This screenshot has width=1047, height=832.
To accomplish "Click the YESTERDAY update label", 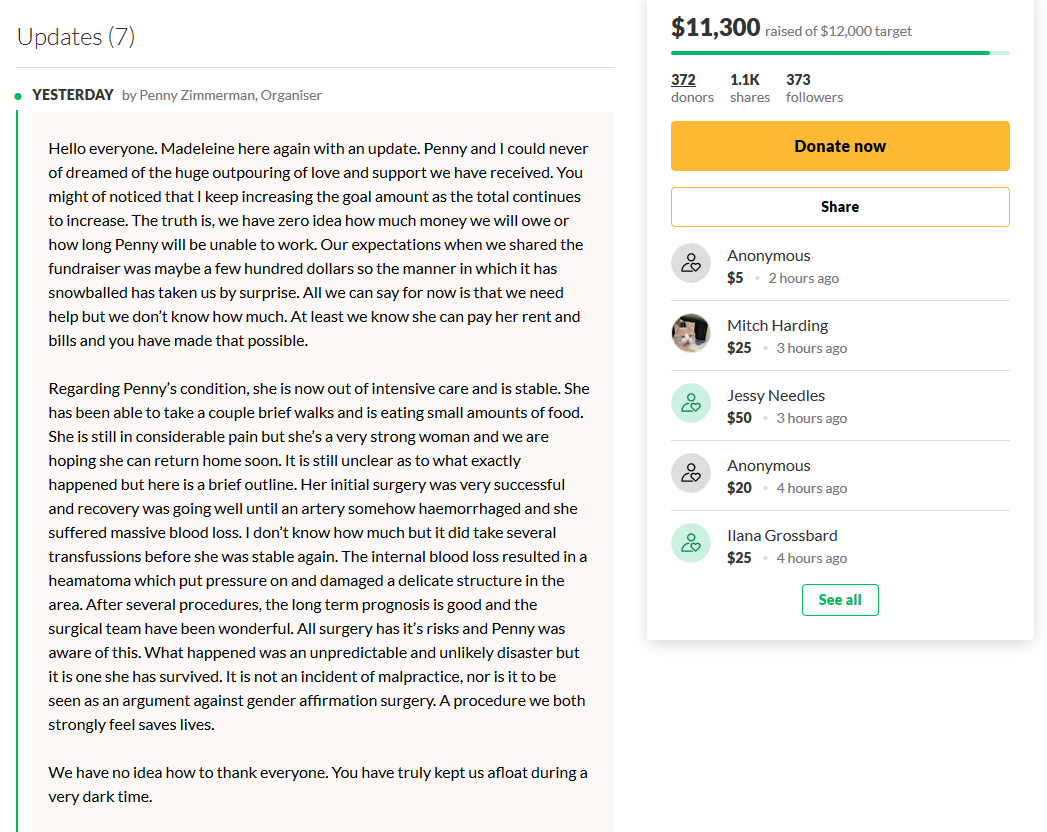I will click(x=73, y=95).
